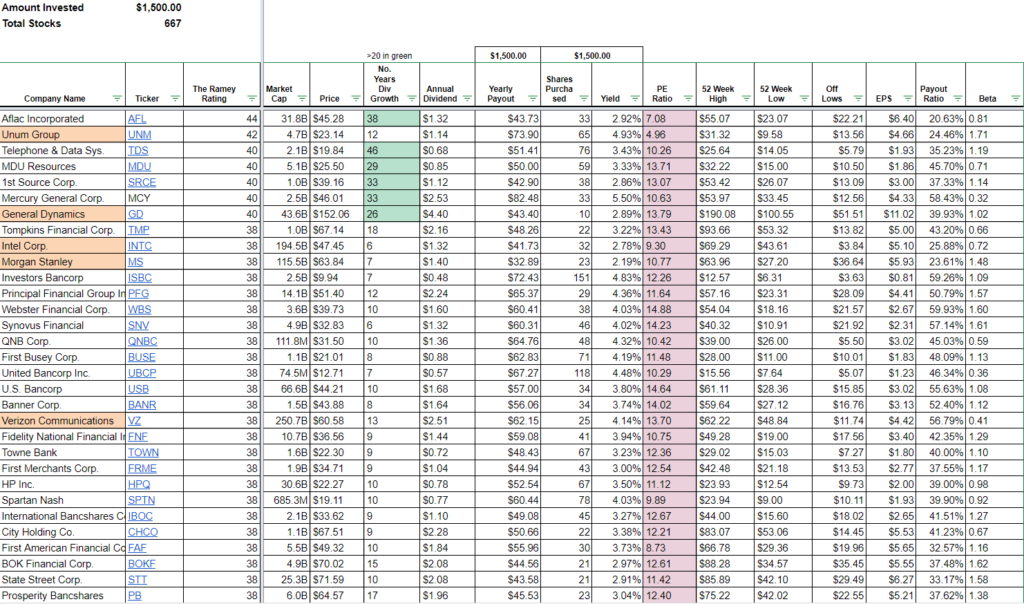Follow the HPQ ticker link
This screenshot has width=1024, height=604.
pyautogui.click(x=141, y=484)
